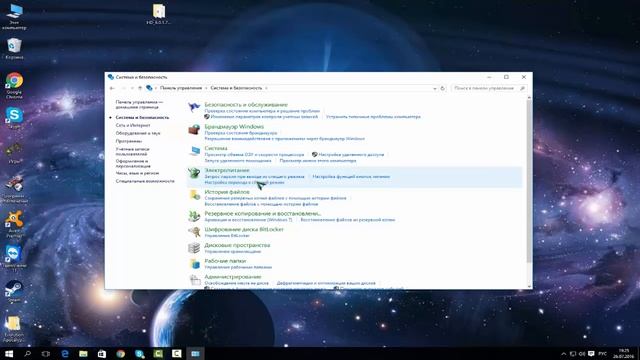The width and height of the screenshot is (640, 360).
Task: Show hidden system tray icons
Action: (564, 353)
